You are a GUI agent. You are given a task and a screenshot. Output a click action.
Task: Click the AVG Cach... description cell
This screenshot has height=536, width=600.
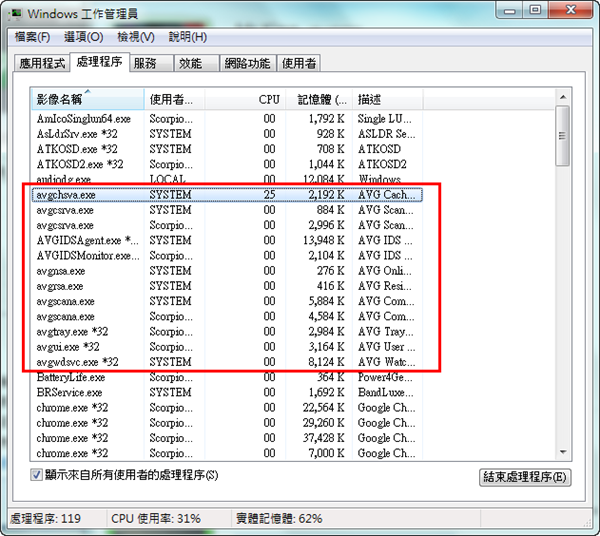pyautogui.click(x=386, y=195)
